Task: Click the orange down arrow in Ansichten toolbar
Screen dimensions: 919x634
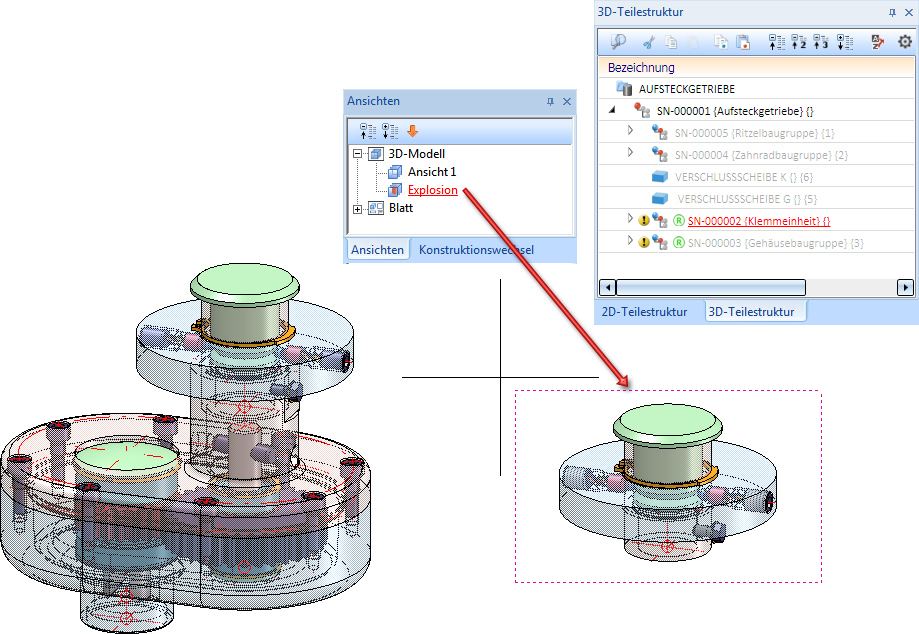Action: pyautogui.click(x=412, y=131)
